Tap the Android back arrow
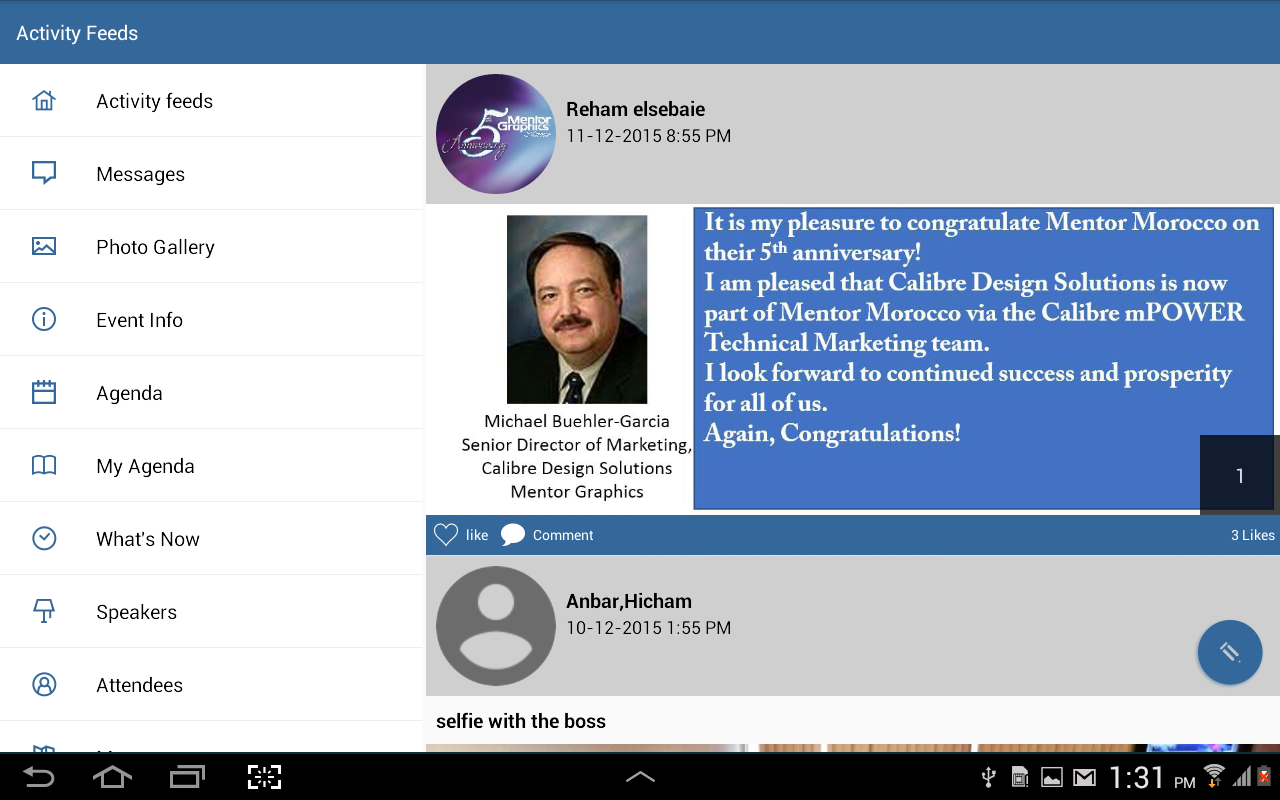This screenshot has height=800, width=1280. click(39, 777)
